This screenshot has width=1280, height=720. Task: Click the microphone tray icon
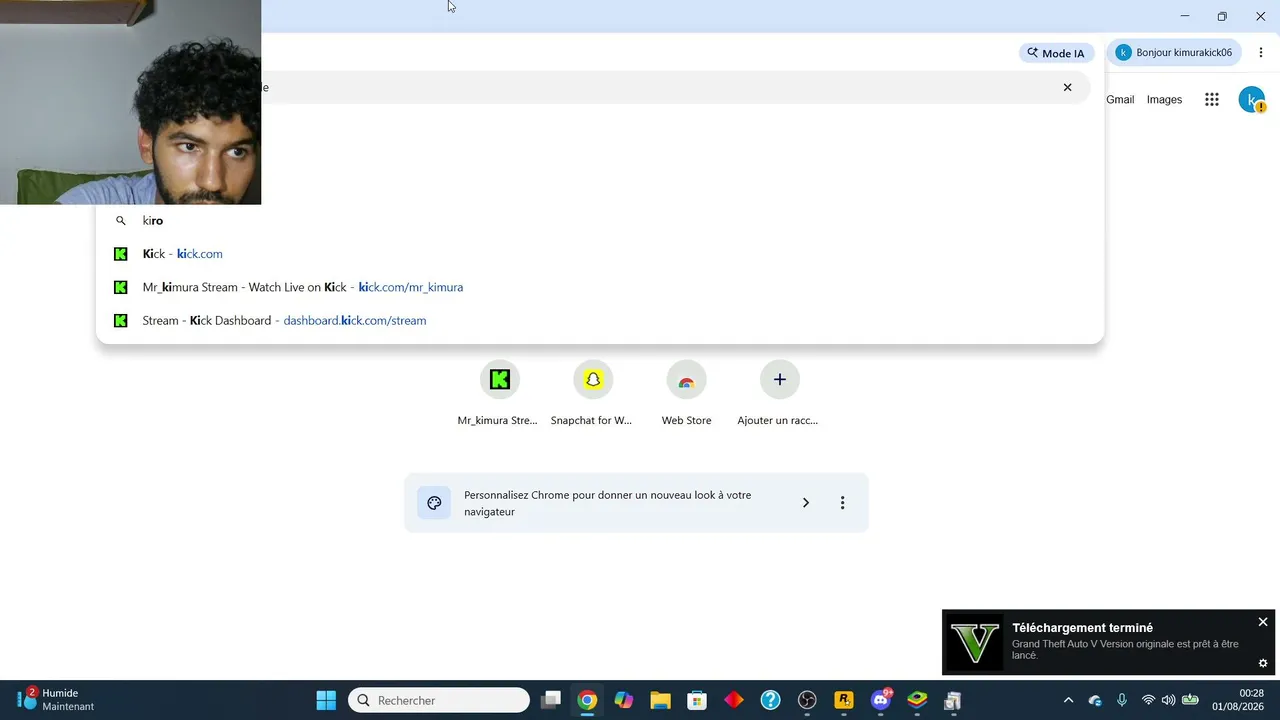click(x=1122, y=700)
